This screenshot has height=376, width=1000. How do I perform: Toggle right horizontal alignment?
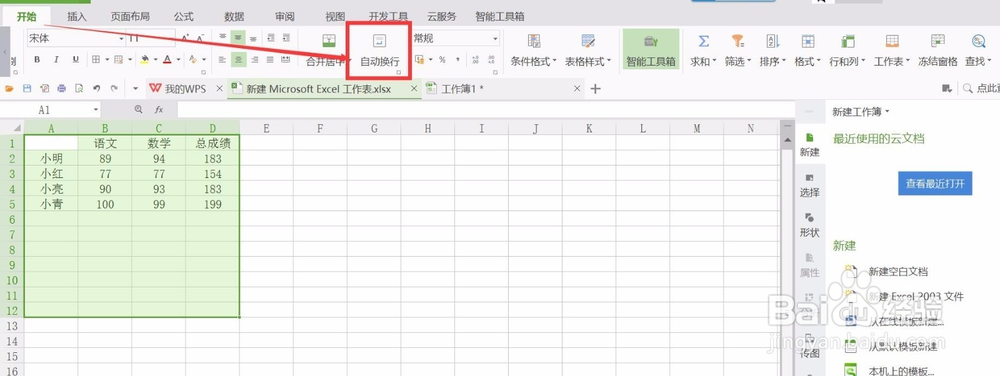click(x=254, y=59)
